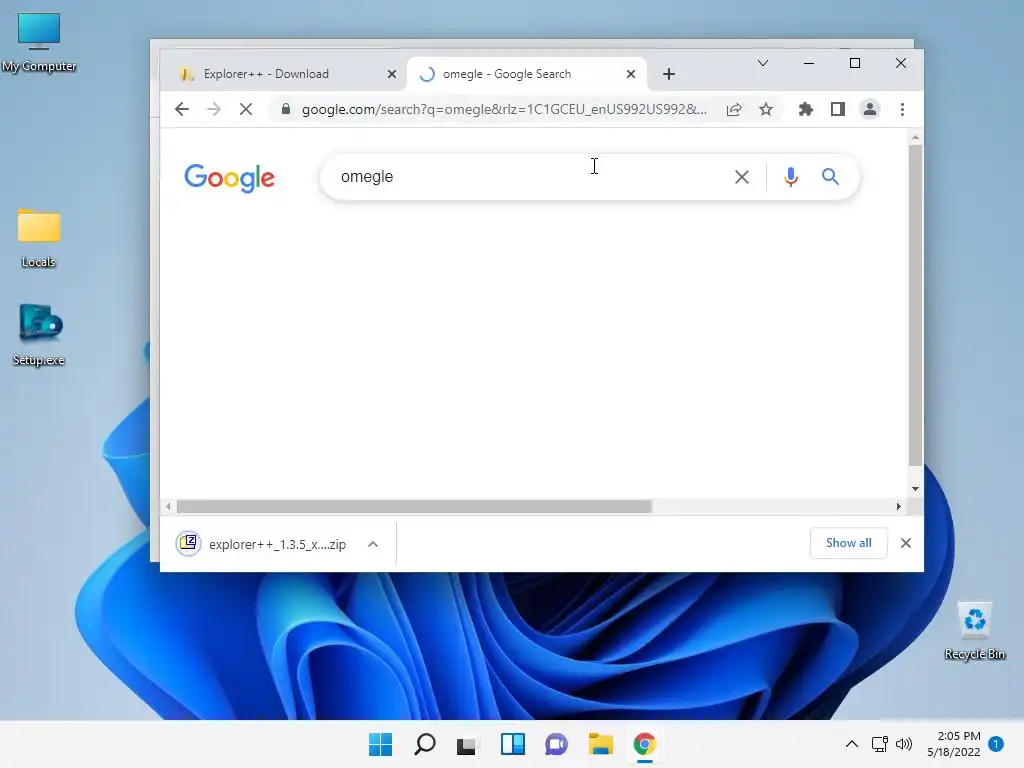Show all downloads

848,543
